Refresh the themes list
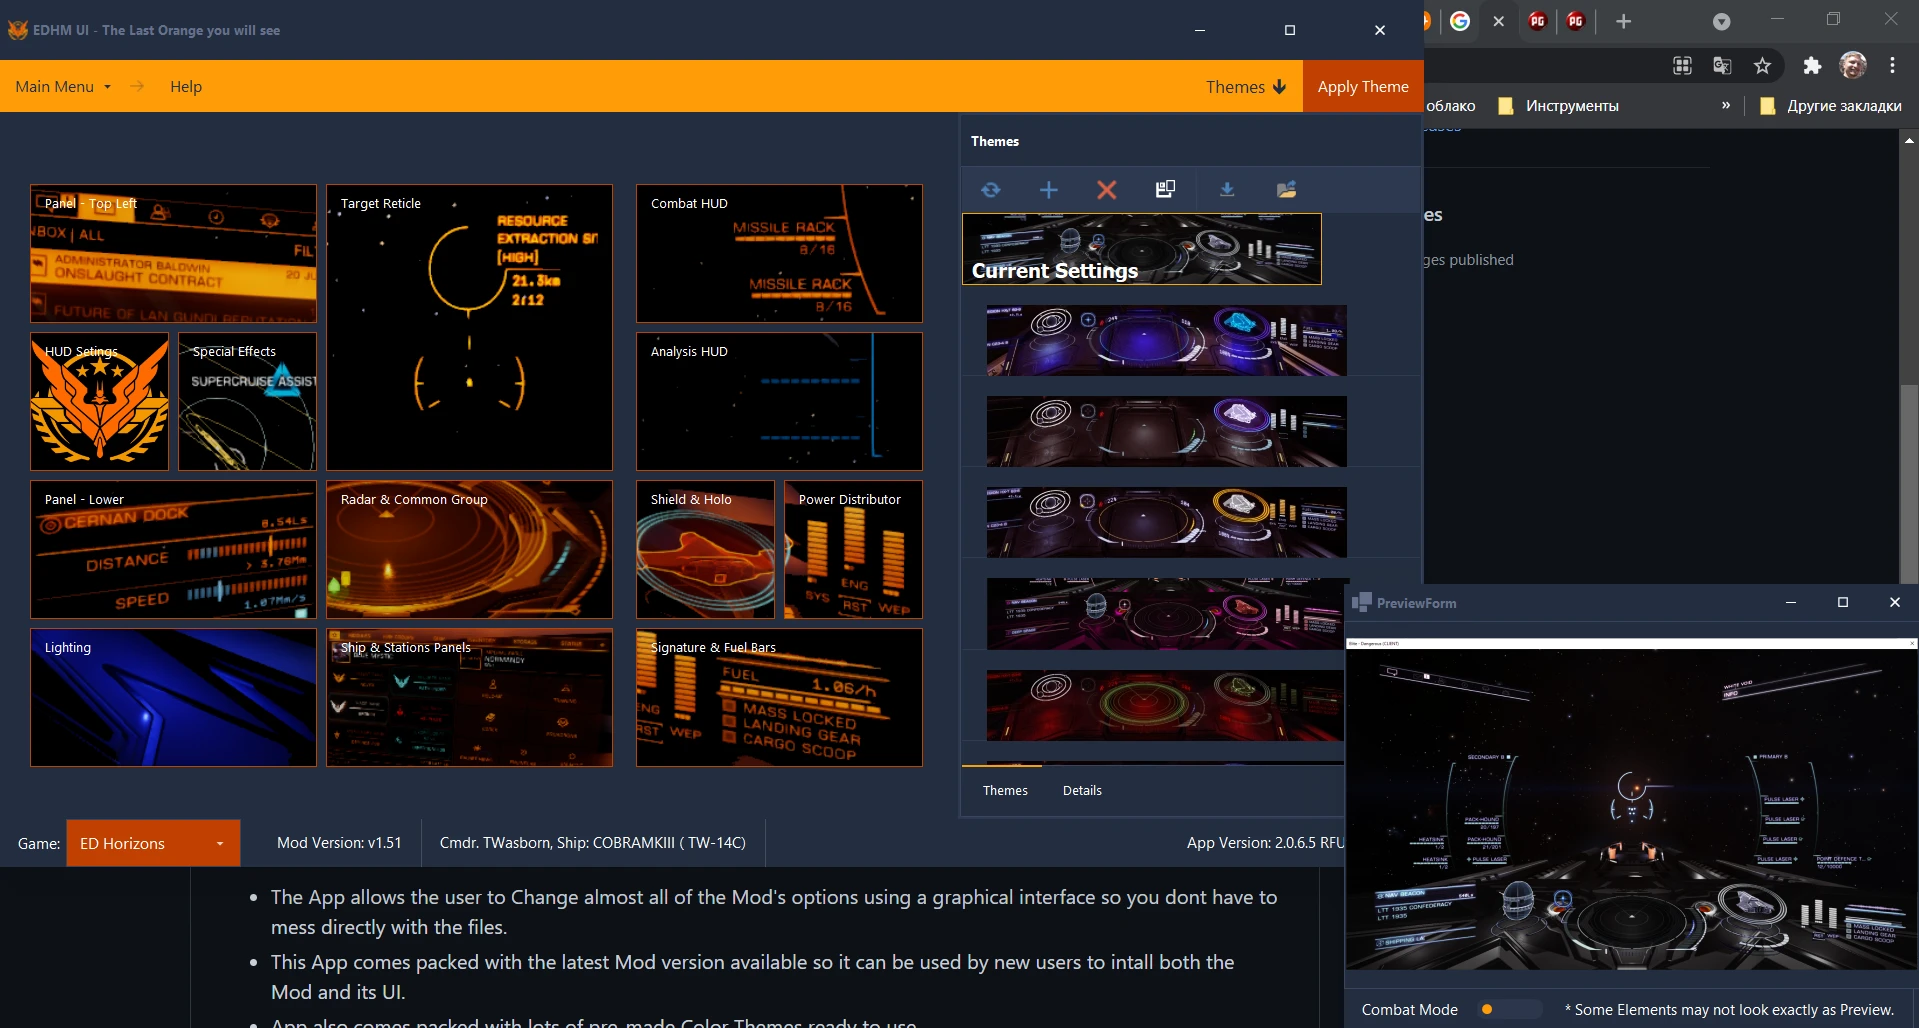This screenshot has width=1919, height=1028. [991, 189]
